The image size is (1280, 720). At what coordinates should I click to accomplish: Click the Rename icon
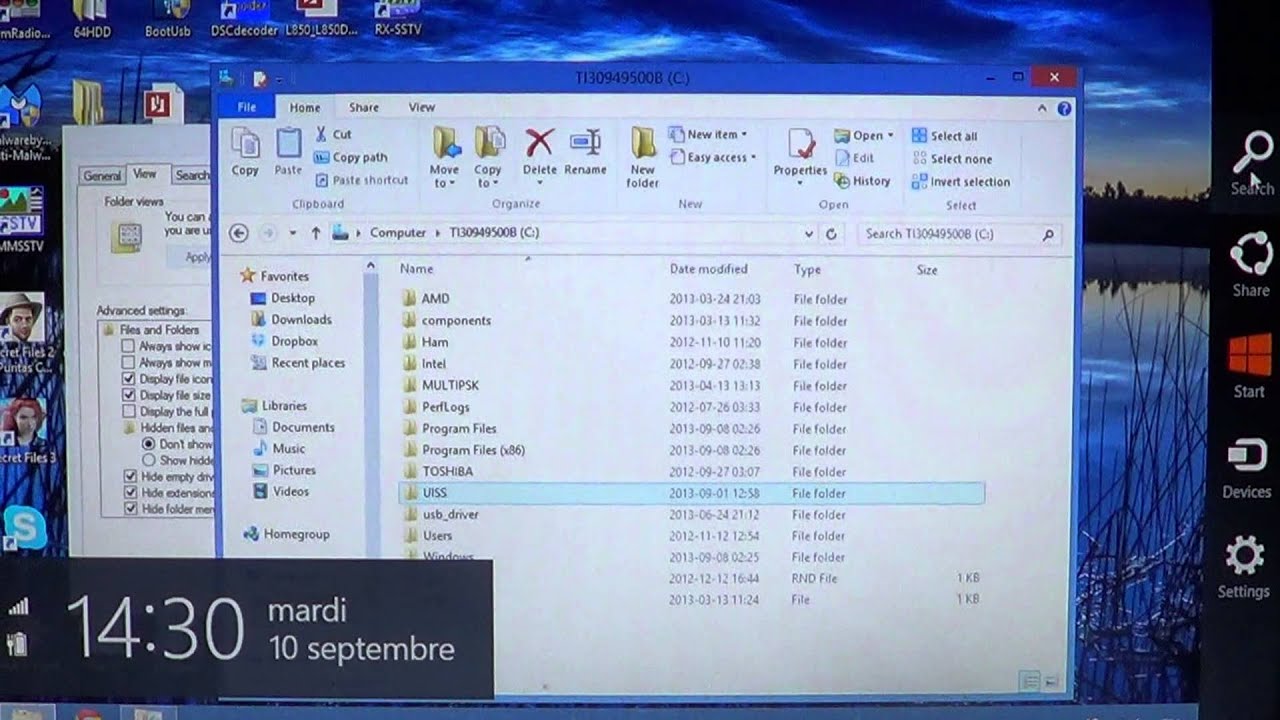click(585, 142)
